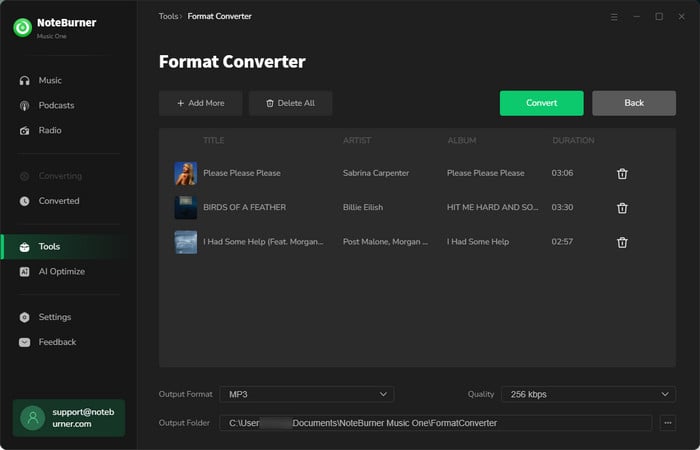The height and width of the screenshot is (450, 700).
Task: Browse output folder with three-dots button
Action: tap(668, 423)
